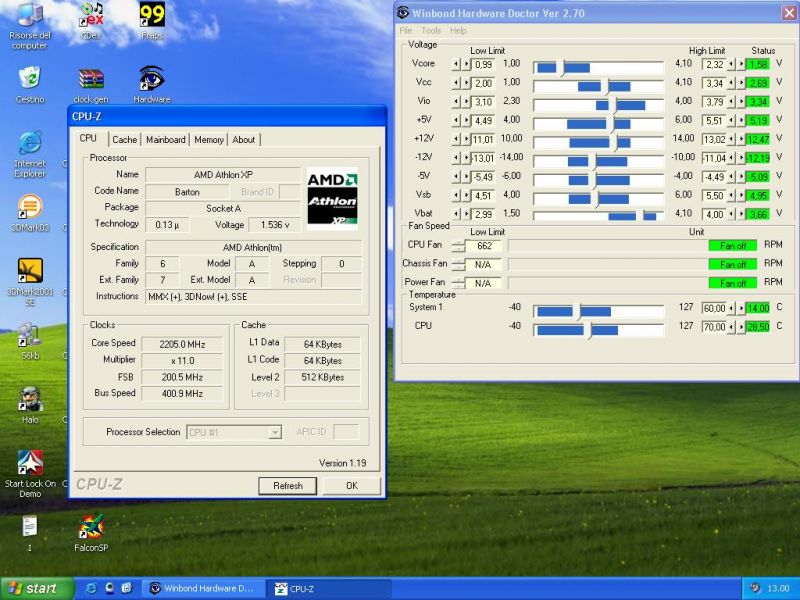This screenshot has width=800, height=600.
Task: Adjust the CPU Fan low limit spinner
Action: point(458,246)
